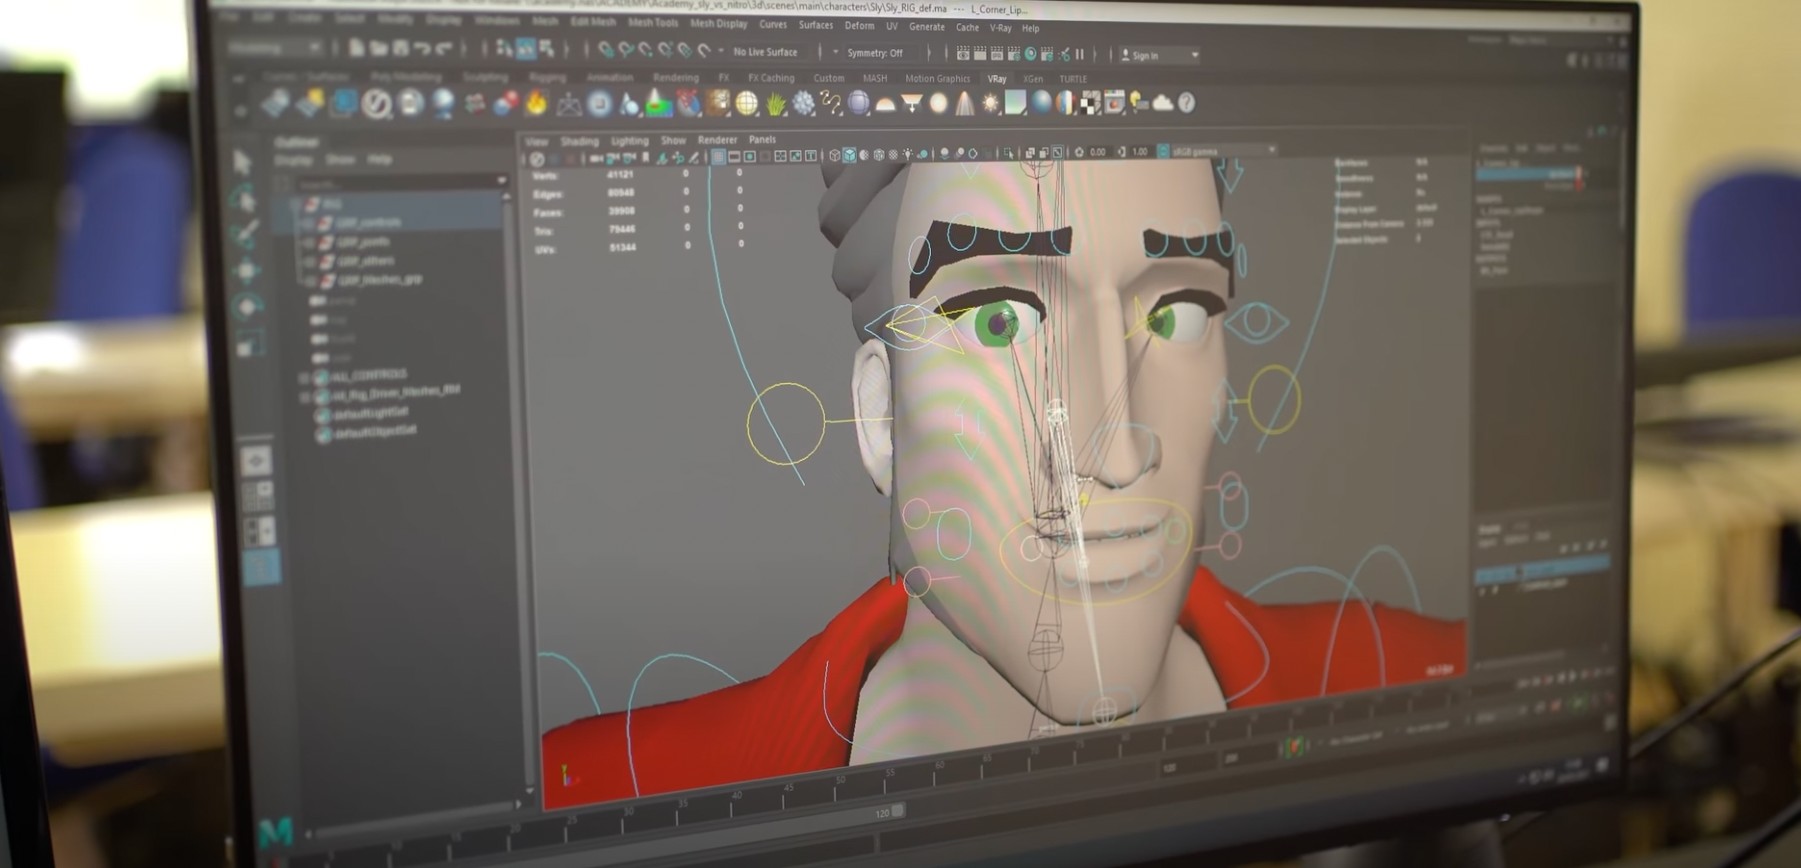Open the Help menu in main menu bar
Image resolution: width=1801 pixels, height=868 pixels.
(x=1030, y=29)
